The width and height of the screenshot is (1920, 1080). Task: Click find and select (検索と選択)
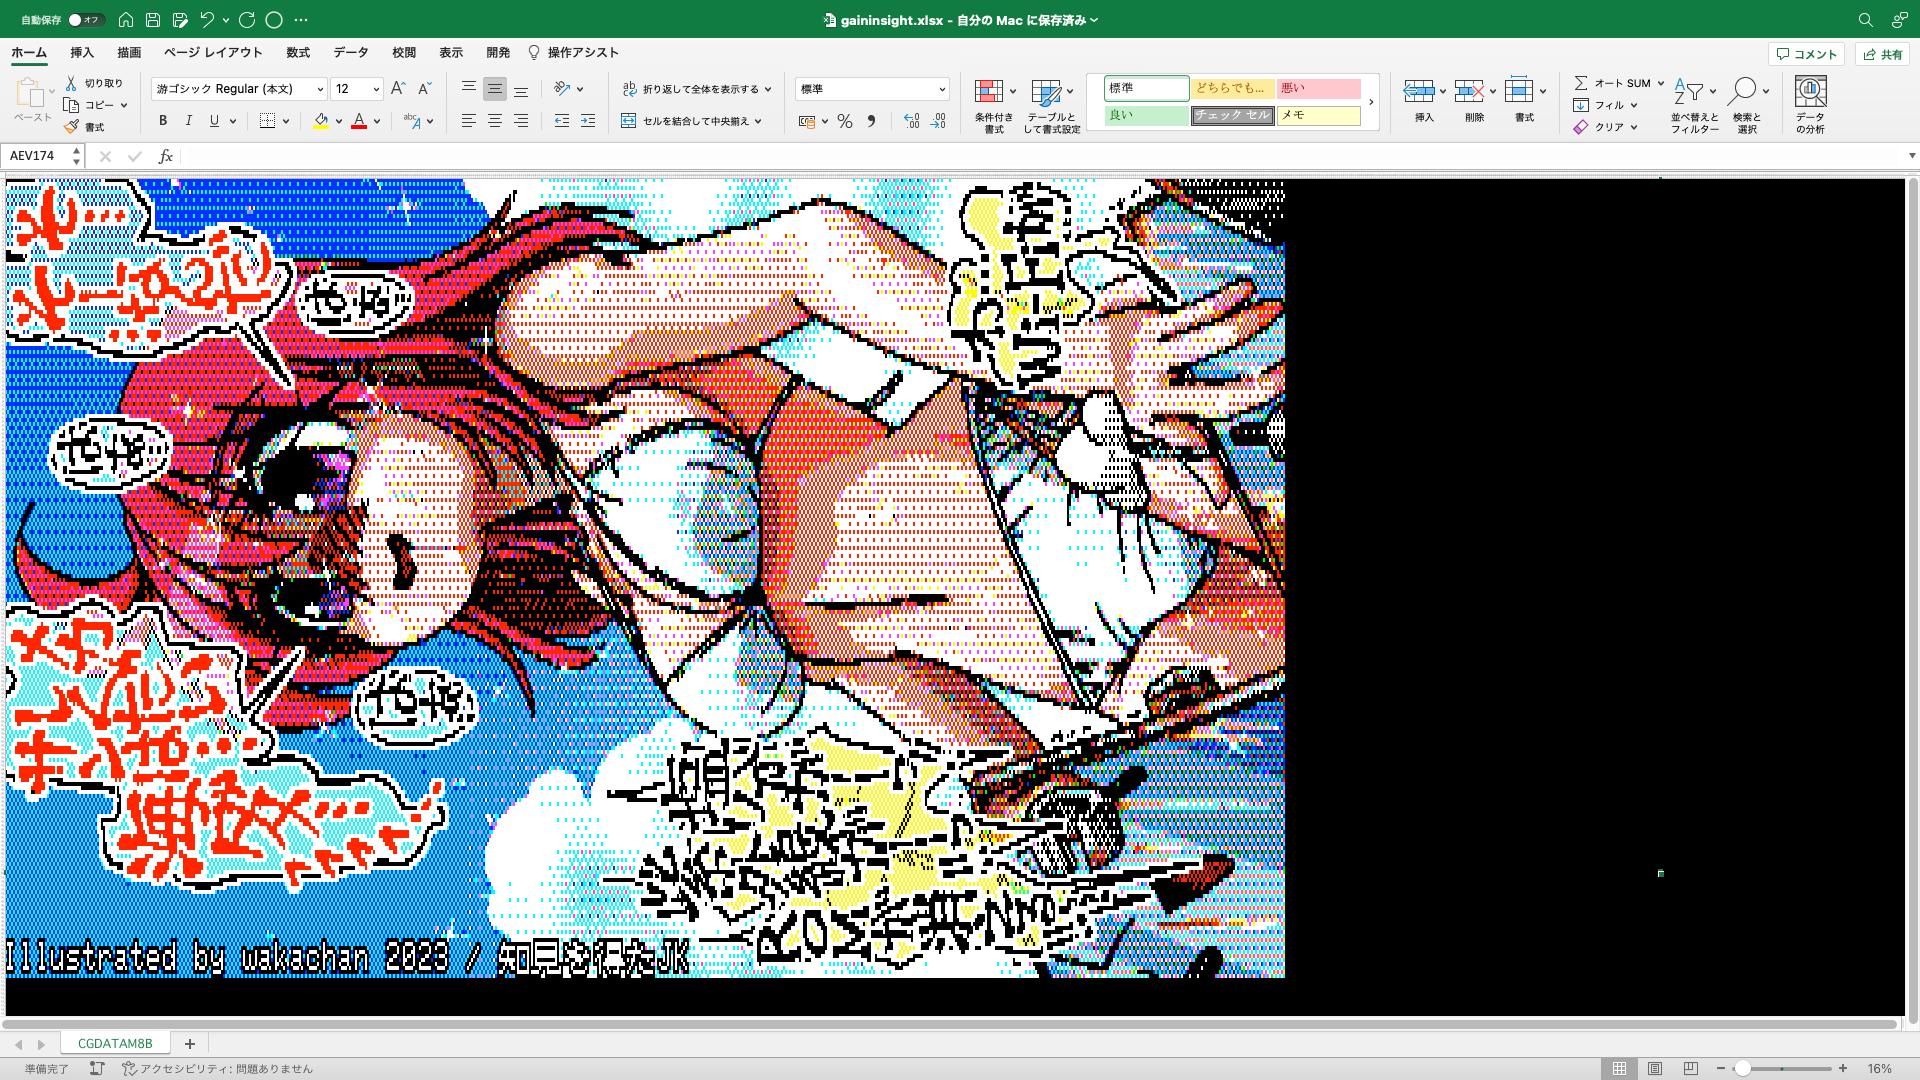pyautogui.click(x=1747, y=105)
